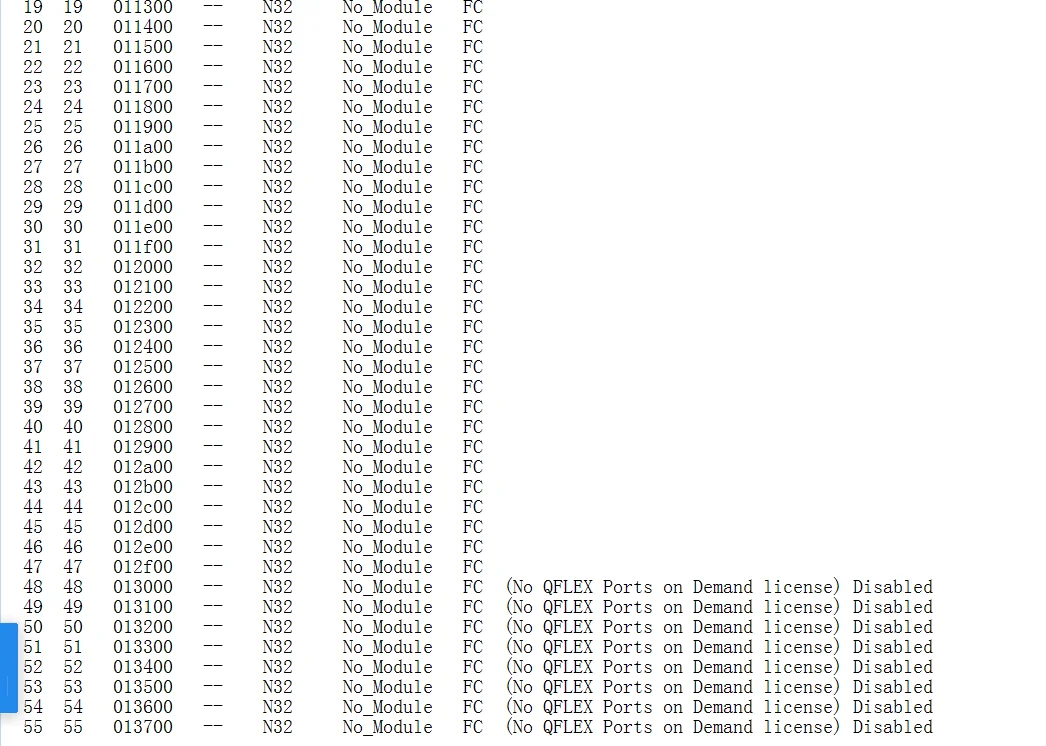Click 'Disabled' status on row 52

pyautogui.click(x=893, y=667)
